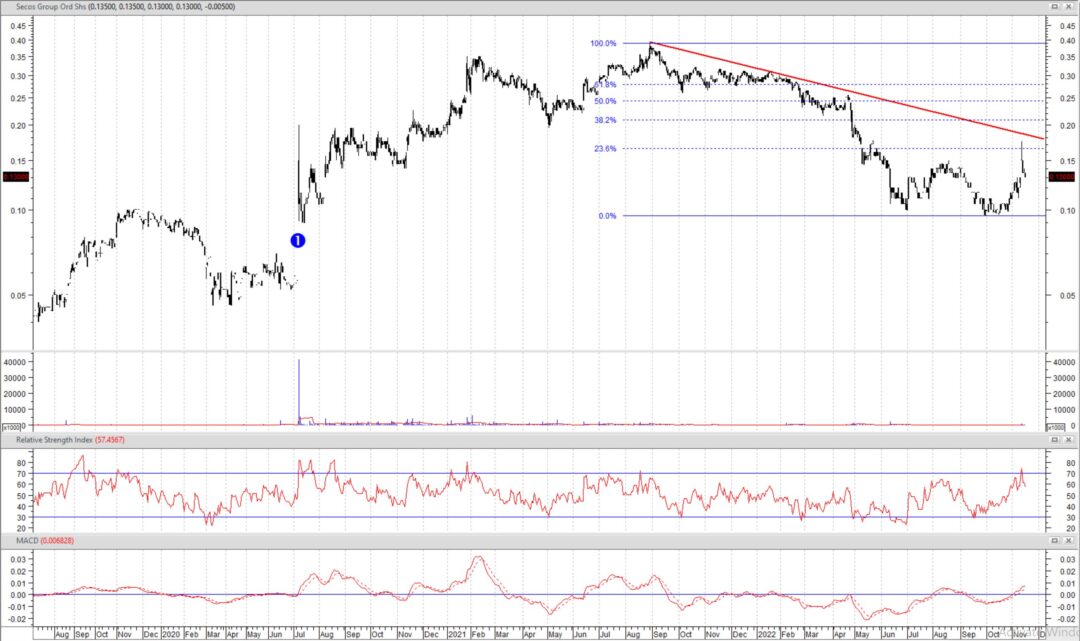Close the MACD indicator pane

[x=1069, y=541]
